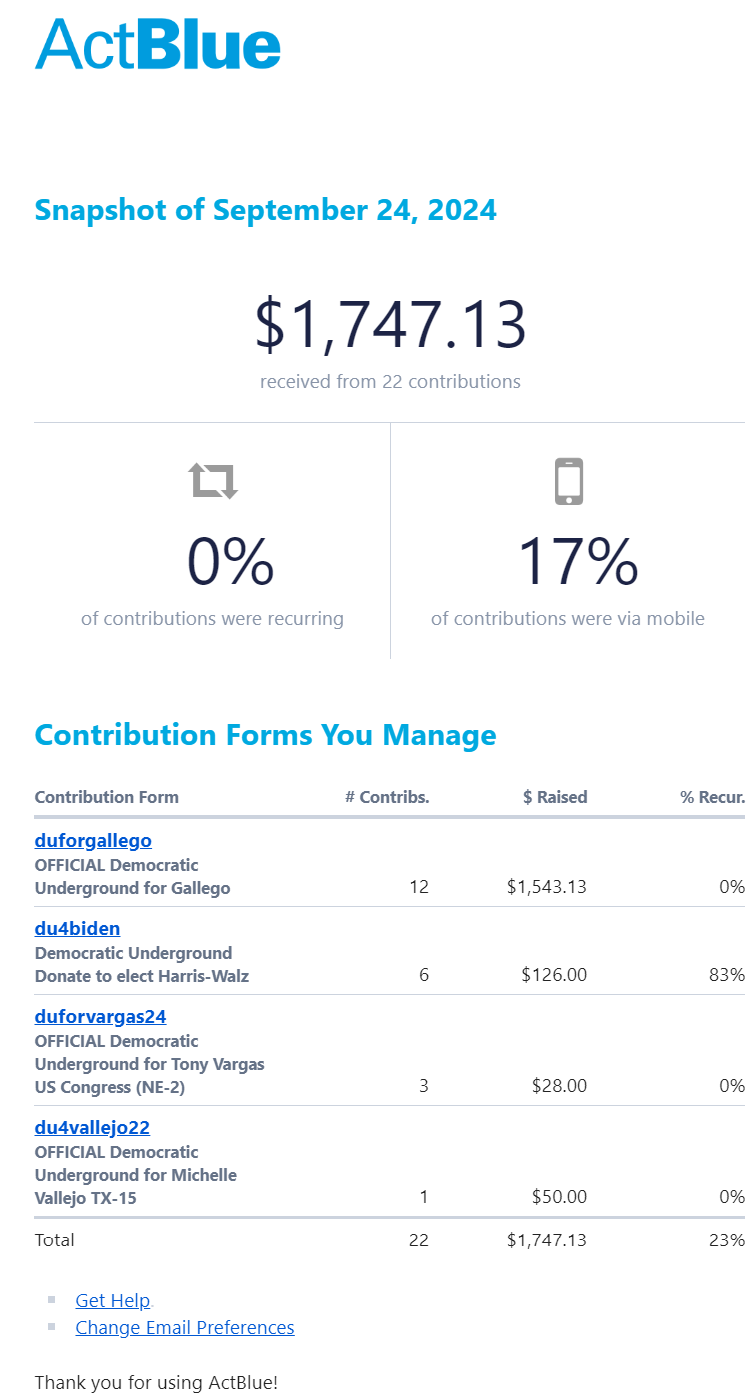This screenshot has width=752, height=1399.
Task: Click the $1,747.13 total amount heading
Action: (x=390, y=324)
